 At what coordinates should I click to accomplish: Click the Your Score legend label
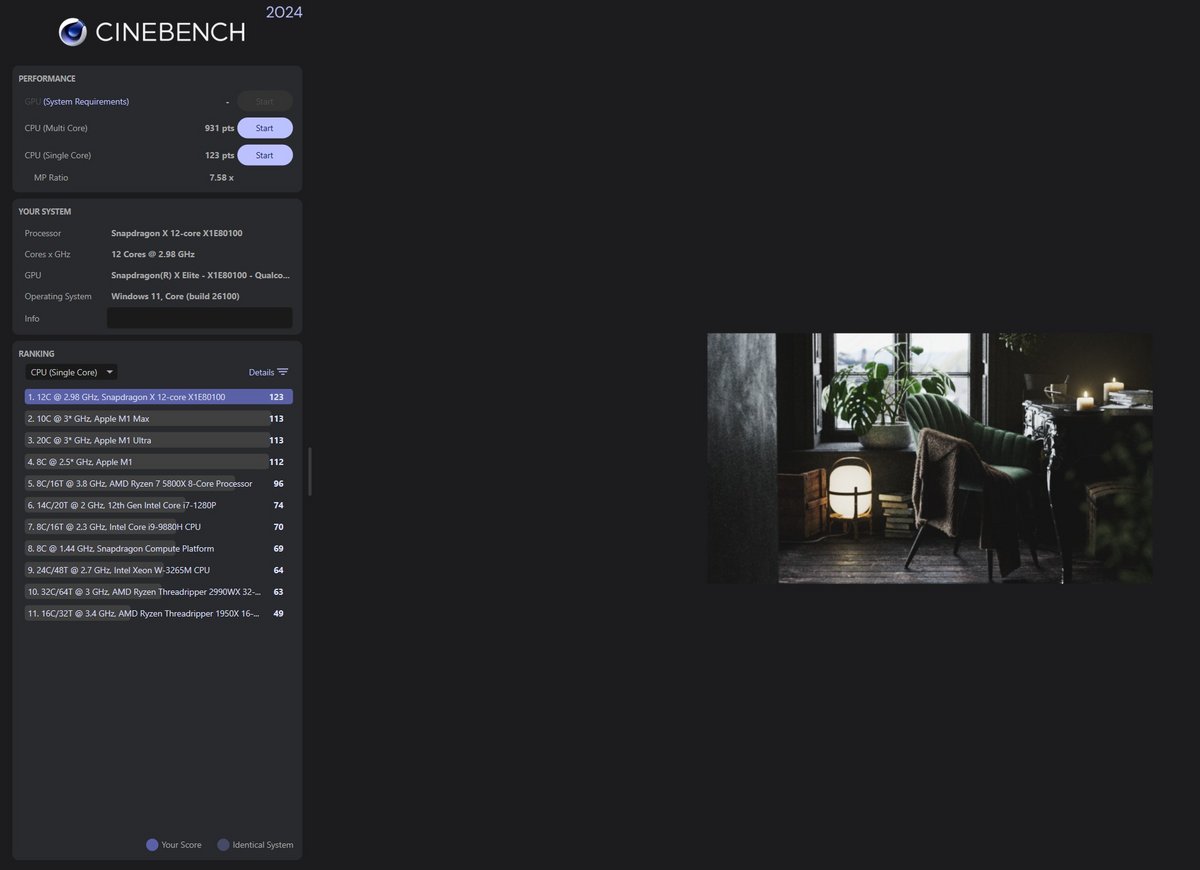[x=181, y=845]
